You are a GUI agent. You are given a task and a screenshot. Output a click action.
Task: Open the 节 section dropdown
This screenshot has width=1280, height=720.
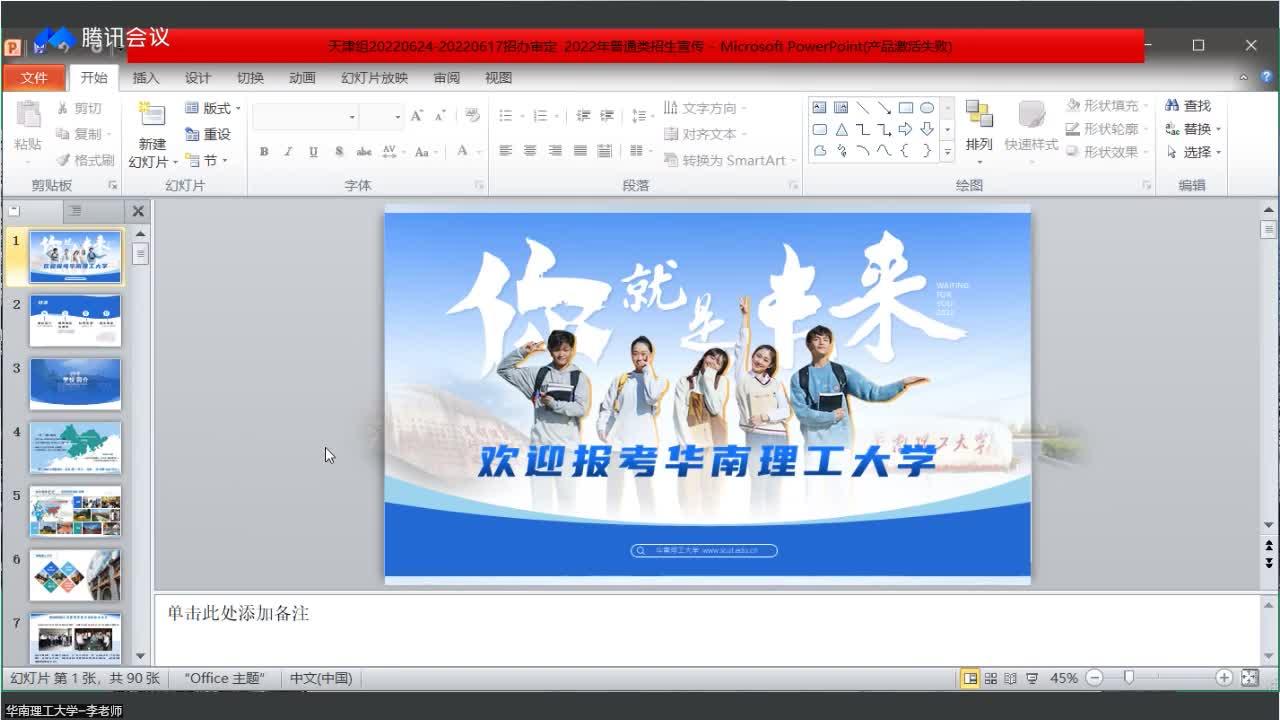tap(206, 160)
